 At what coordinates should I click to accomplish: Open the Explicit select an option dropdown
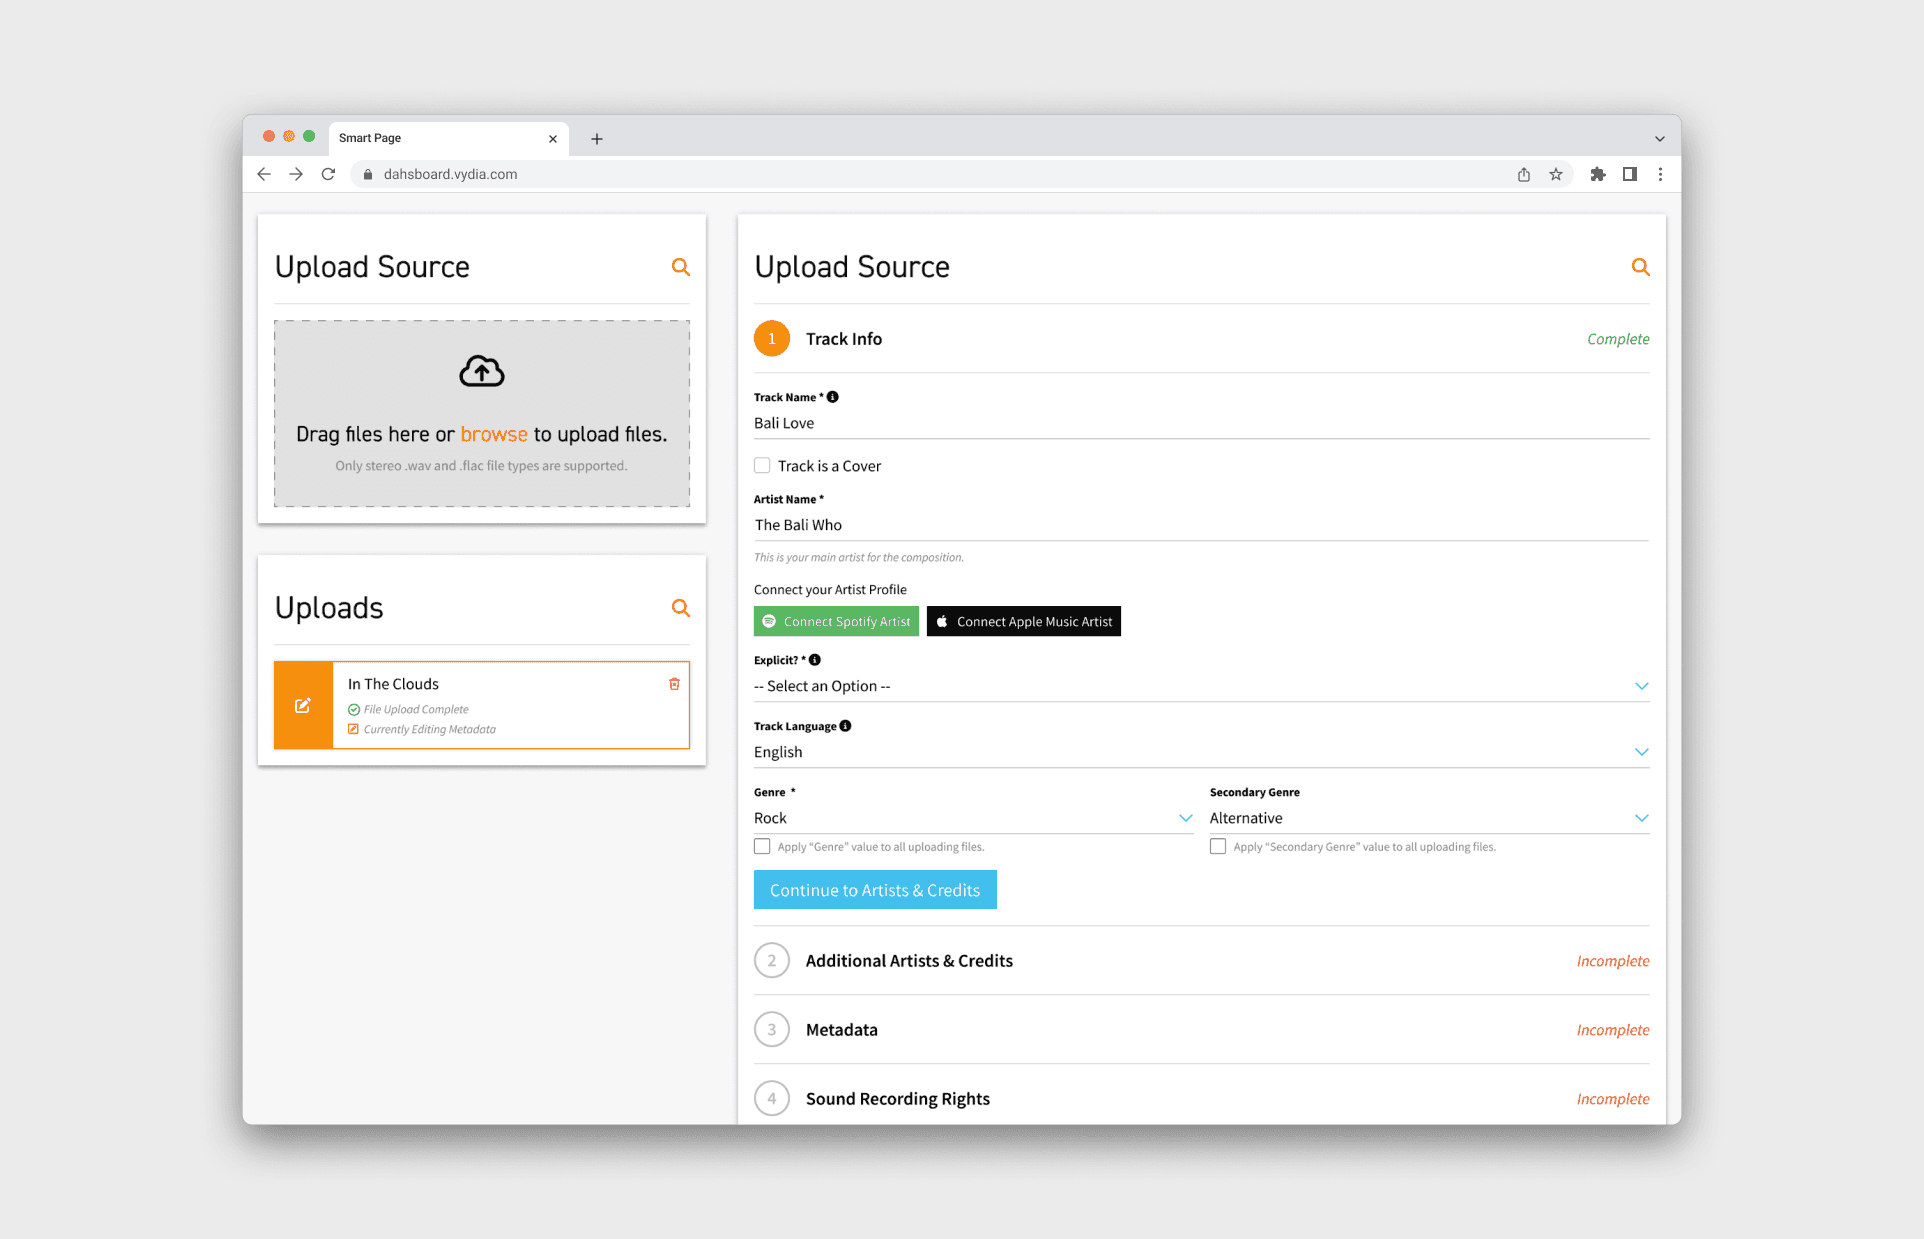(x=1200, y=686)
